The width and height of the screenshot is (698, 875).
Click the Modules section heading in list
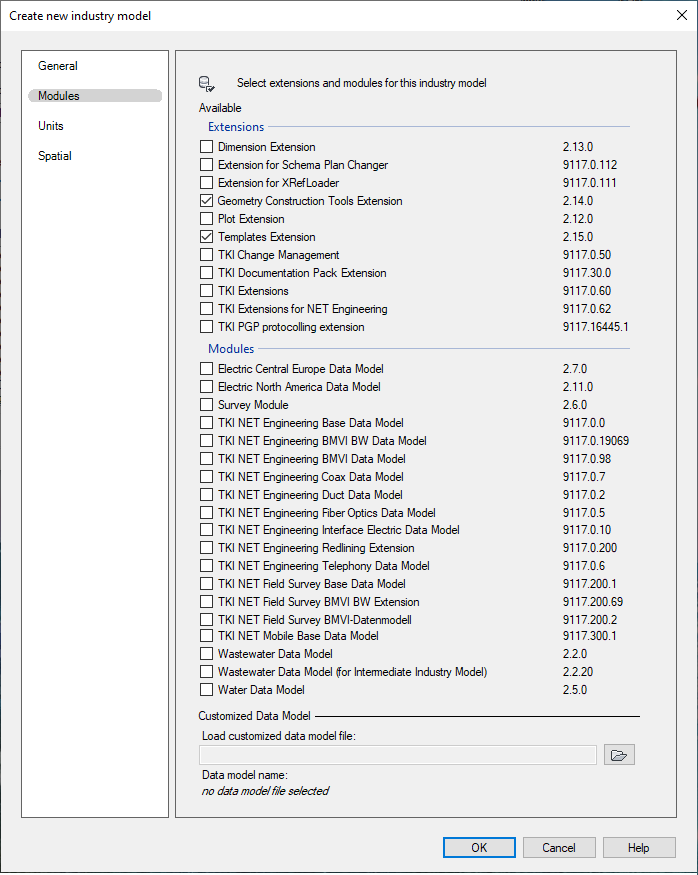pos(231,349)
